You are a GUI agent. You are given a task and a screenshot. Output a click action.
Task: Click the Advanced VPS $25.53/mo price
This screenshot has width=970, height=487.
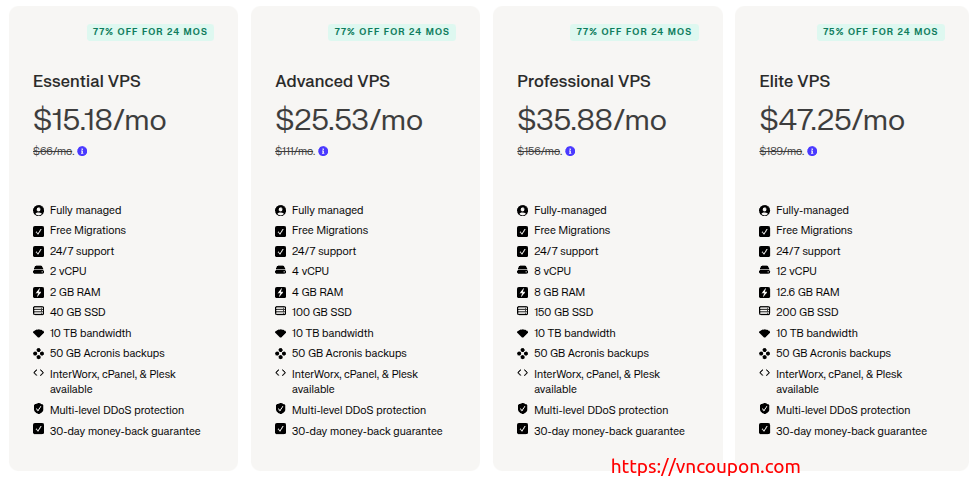pyautogui.click(x=349, y=120)
